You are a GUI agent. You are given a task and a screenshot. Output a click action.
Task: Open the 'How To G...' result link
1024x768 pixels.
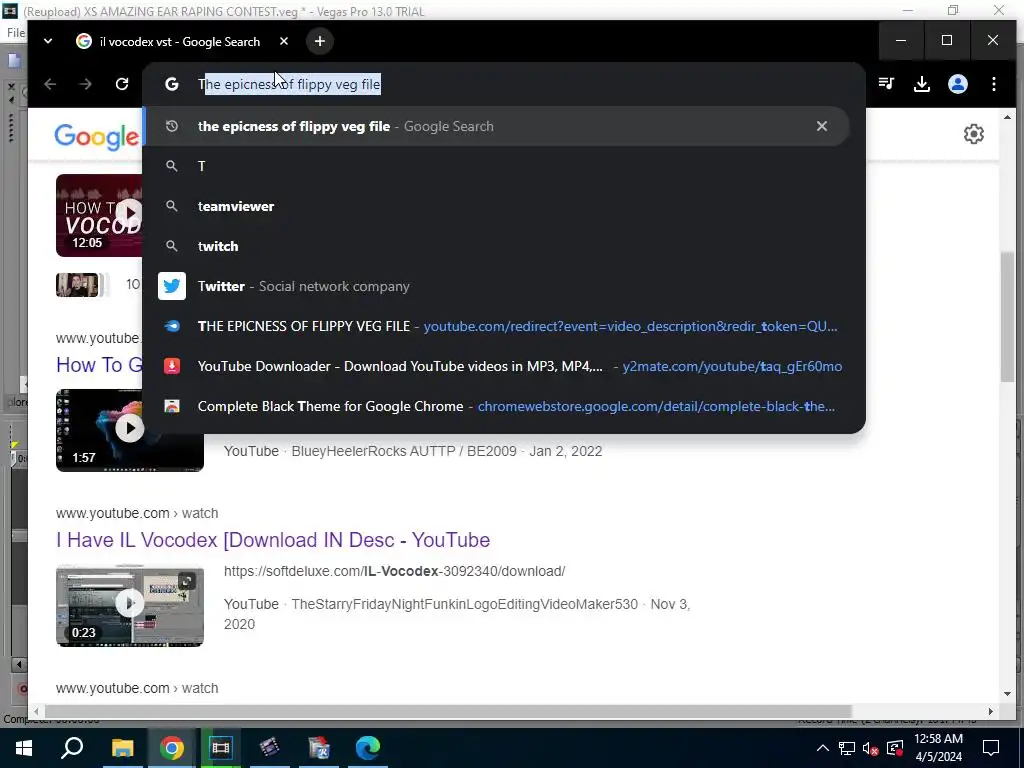point(99,364)
